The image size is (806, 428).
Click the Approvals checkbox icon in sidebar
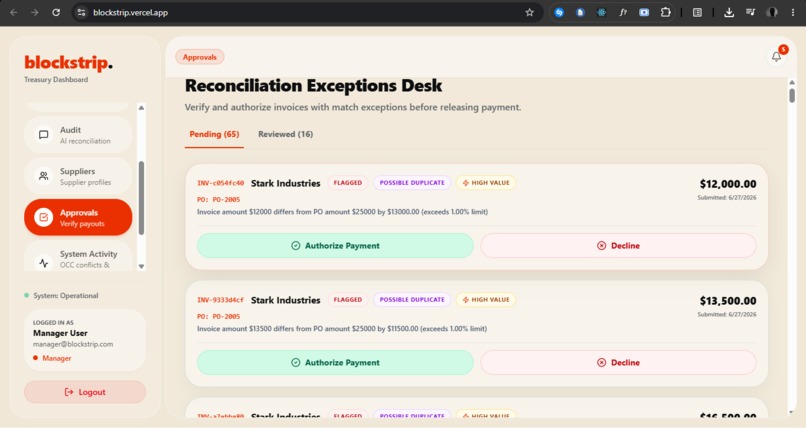click(x=44, y=217)
